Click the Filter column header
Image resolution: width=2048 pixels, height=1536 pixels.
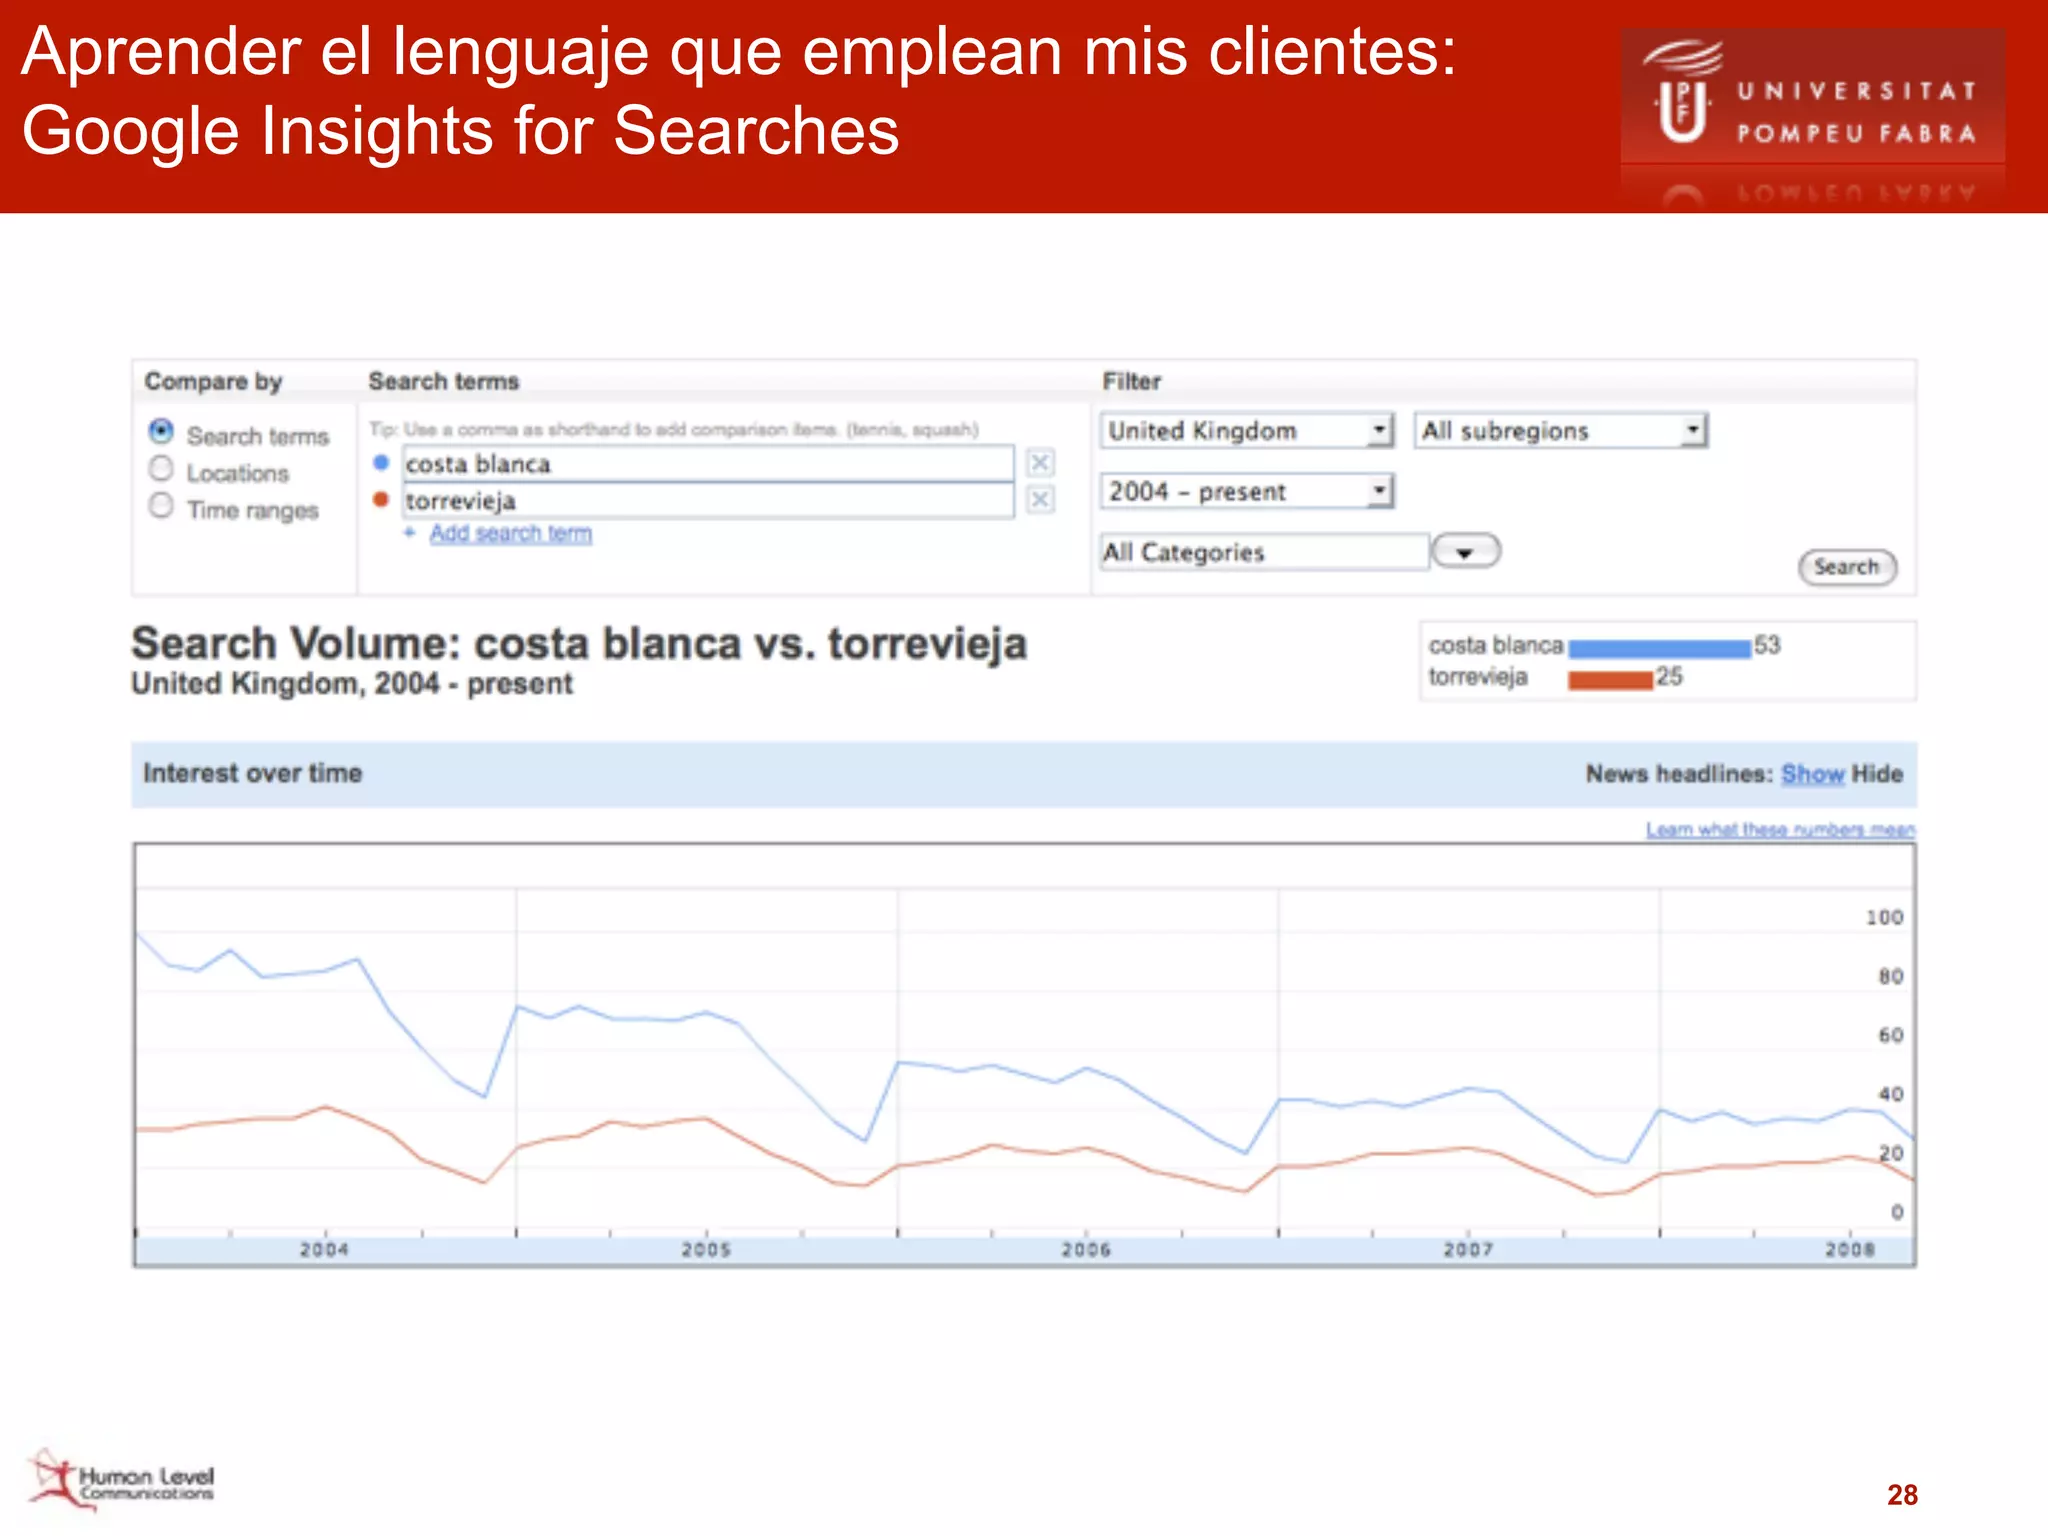click(1131, 381)
